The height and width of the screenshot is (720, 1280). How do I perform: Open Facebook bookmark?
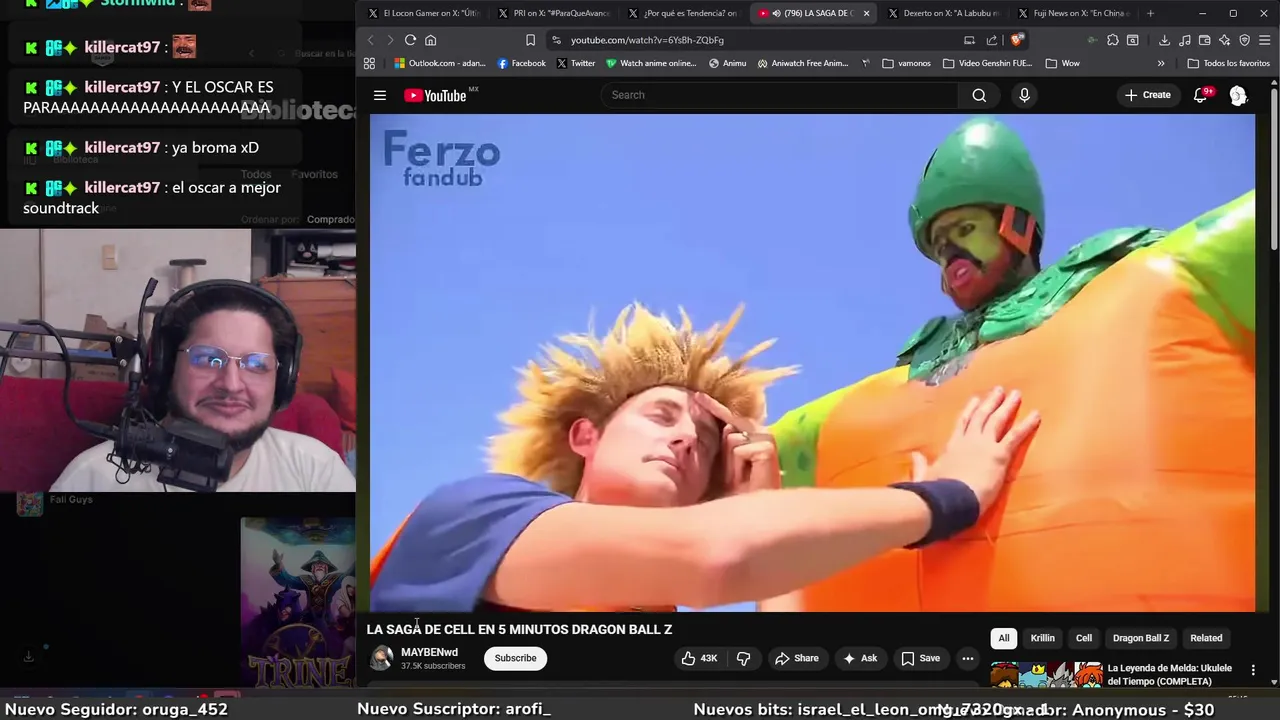(x=521, y=63)
